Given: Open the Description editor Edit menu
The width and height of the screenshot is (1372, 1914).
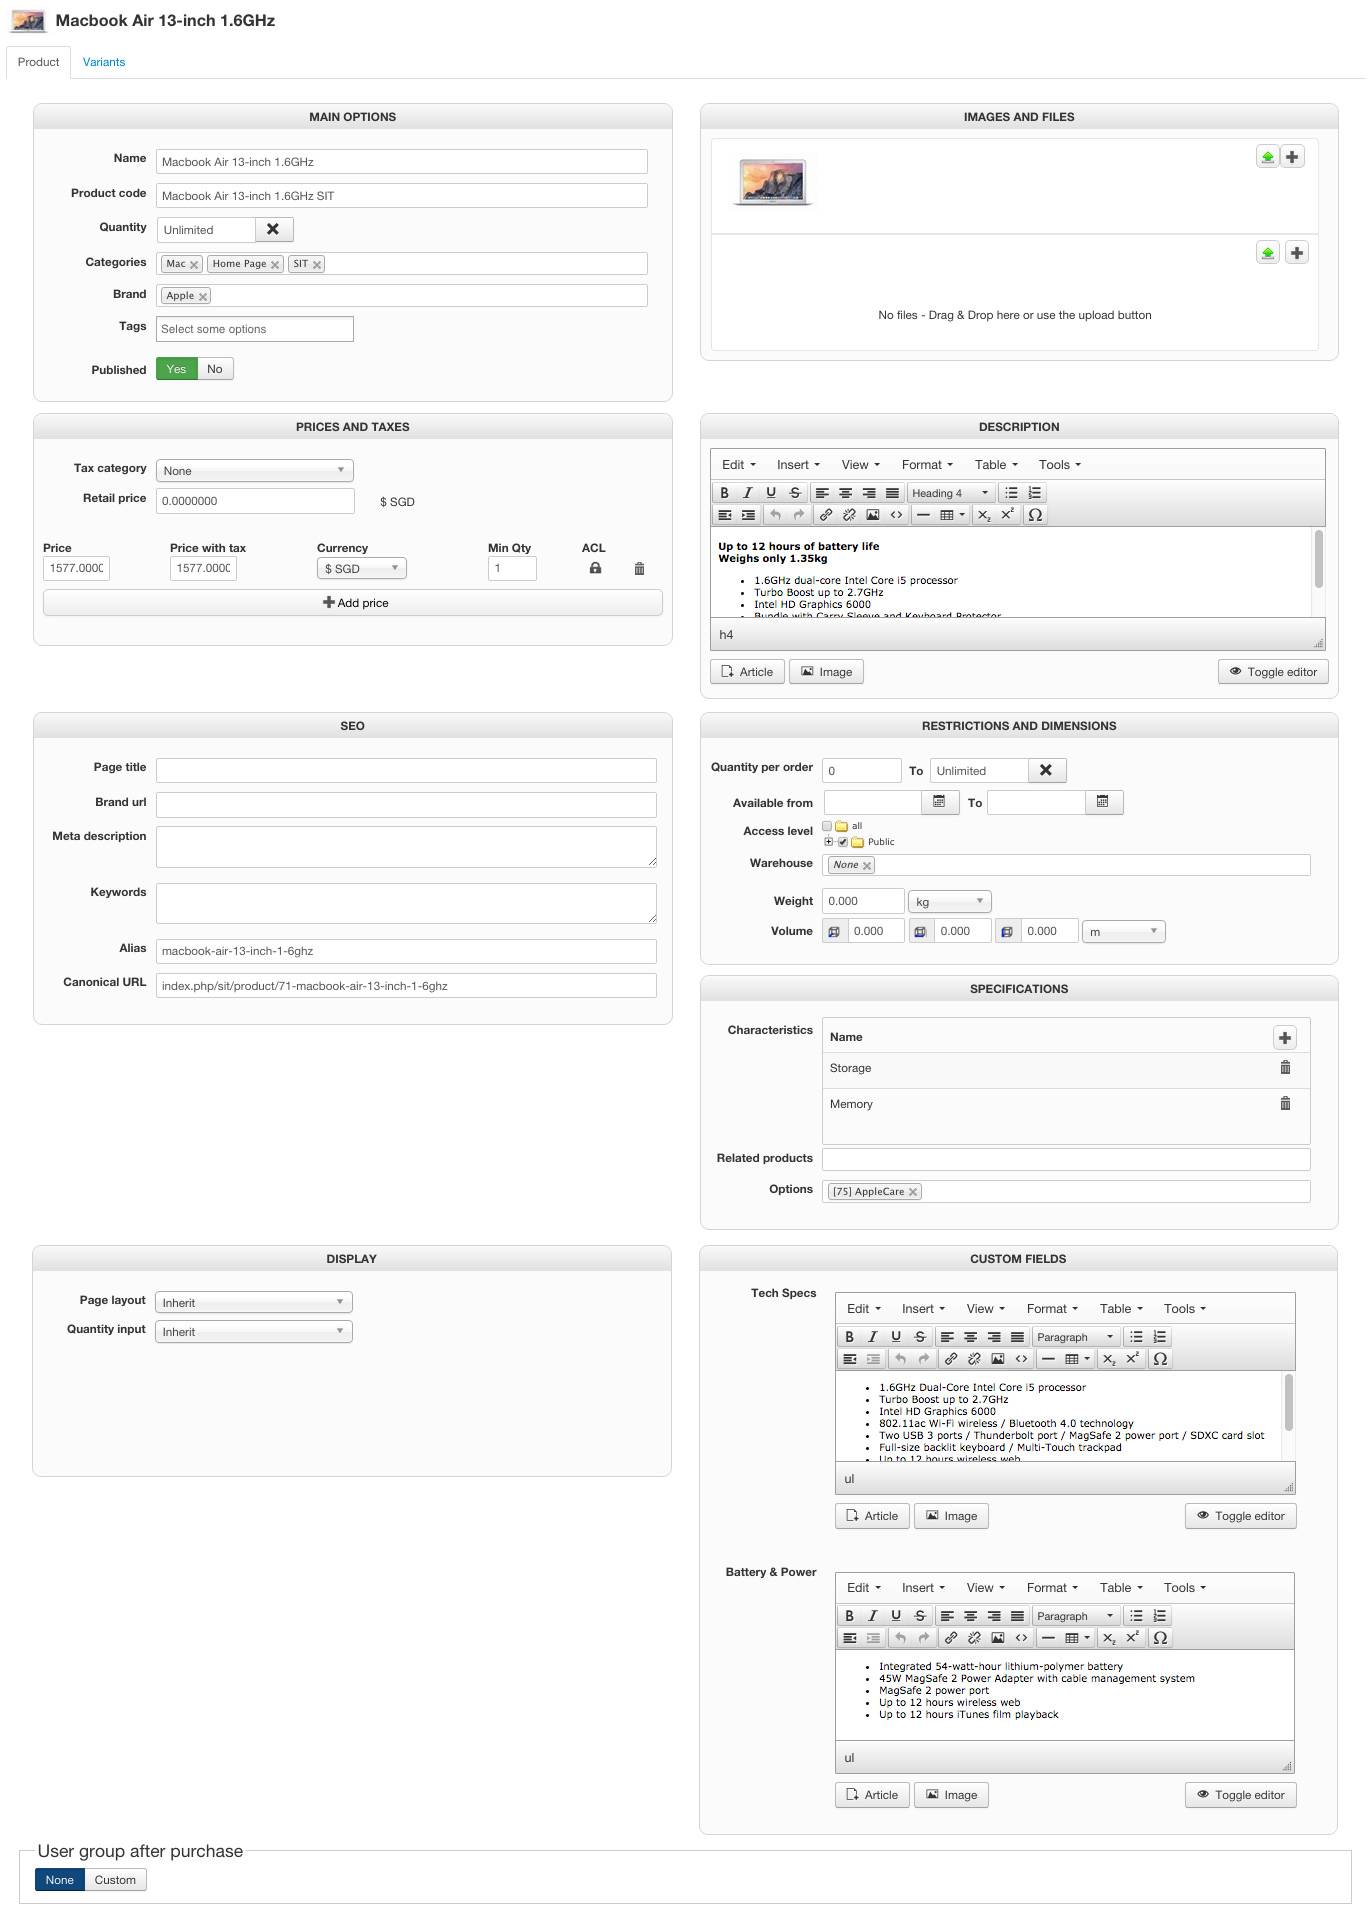Looking at the screenshot, I should [x=739, y=465].
